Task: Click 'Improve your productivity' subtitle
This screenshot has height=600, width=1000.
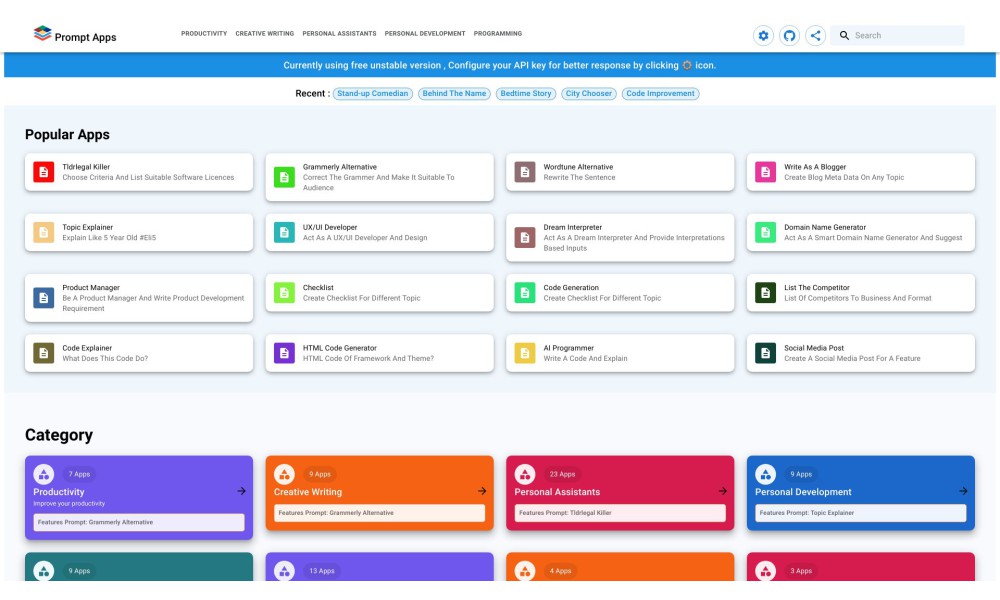Action: (x=69, y=504)
